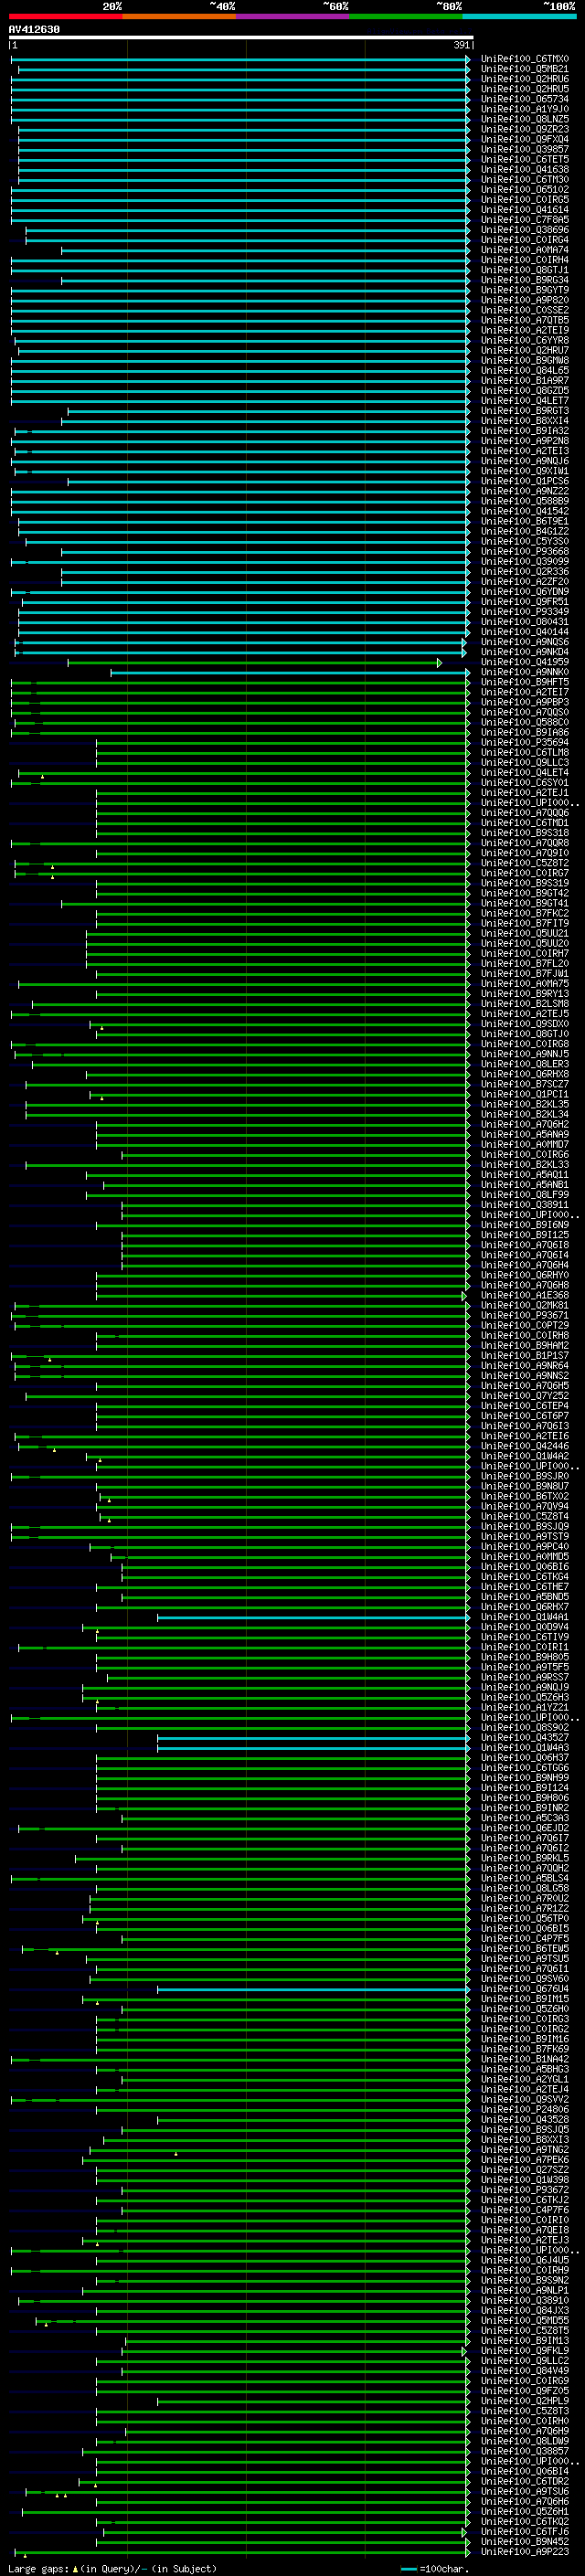Viewport: 585px width, 2576px height.
Task: Open hit UniRef100_B9RG34
Action: [x=525, y=280]
